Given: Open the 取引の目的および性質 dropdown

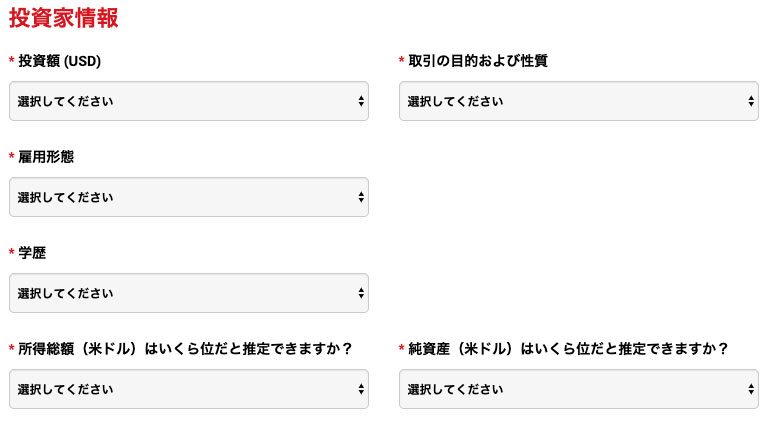Looking at the screenshot, I should point(579,101).
